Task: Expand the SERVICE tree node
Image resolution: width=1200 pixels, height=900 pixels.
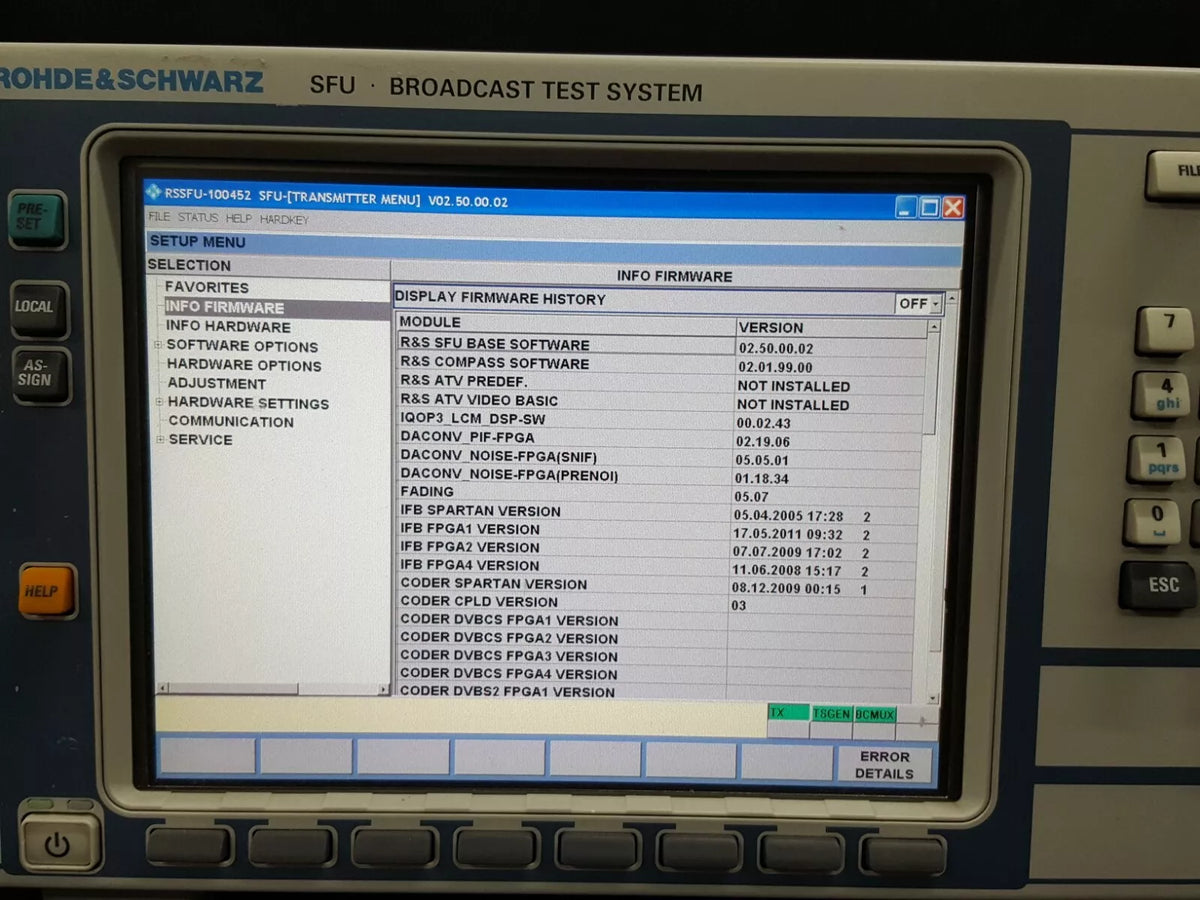Action: pyautogui.click(x=160, y=440)
